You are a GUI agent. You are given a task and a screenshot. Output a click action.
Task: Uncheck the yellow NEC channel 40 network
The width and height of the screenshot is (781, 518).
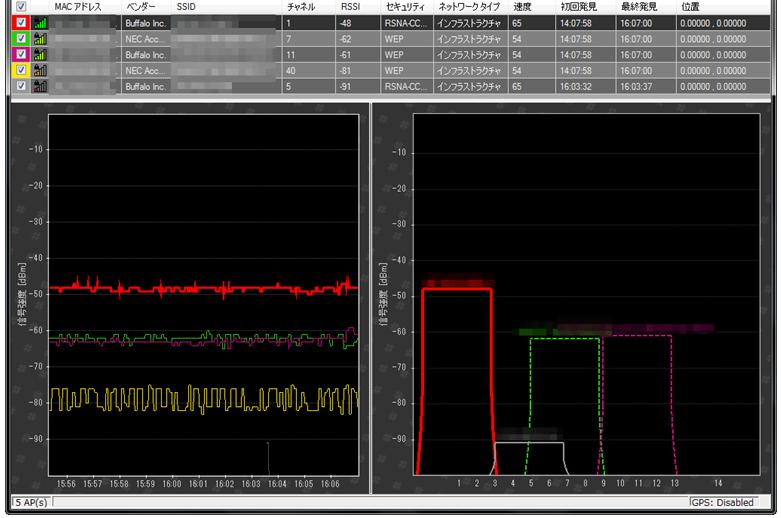tap(21, 70)
